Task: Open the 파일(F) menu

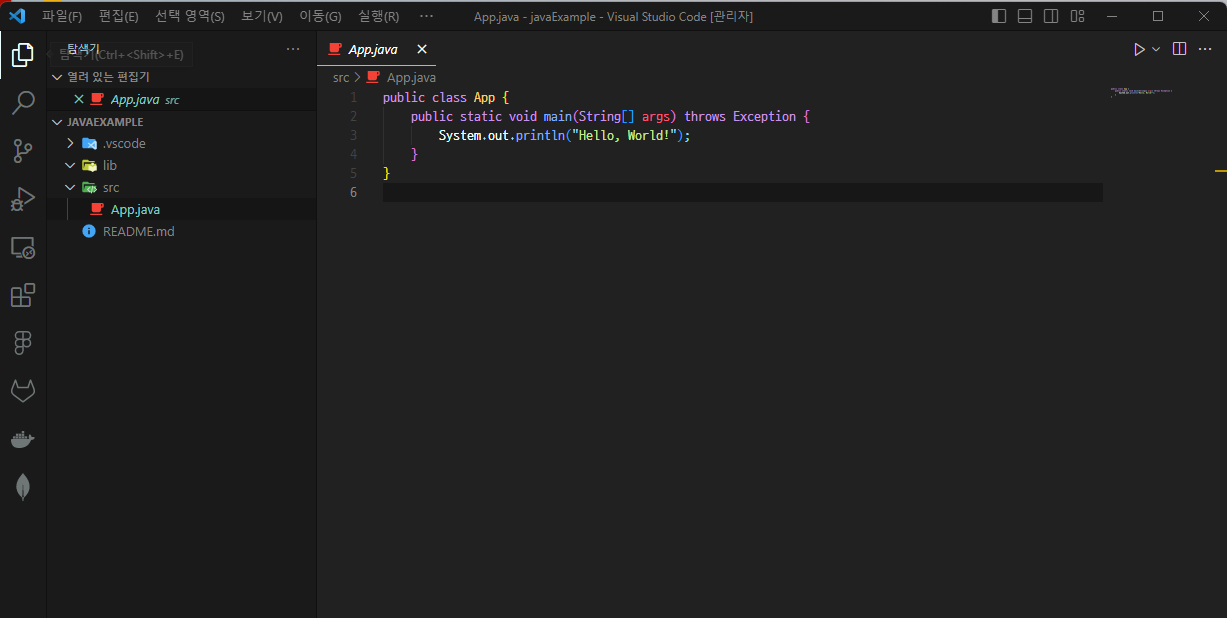Action: (62, 16)
